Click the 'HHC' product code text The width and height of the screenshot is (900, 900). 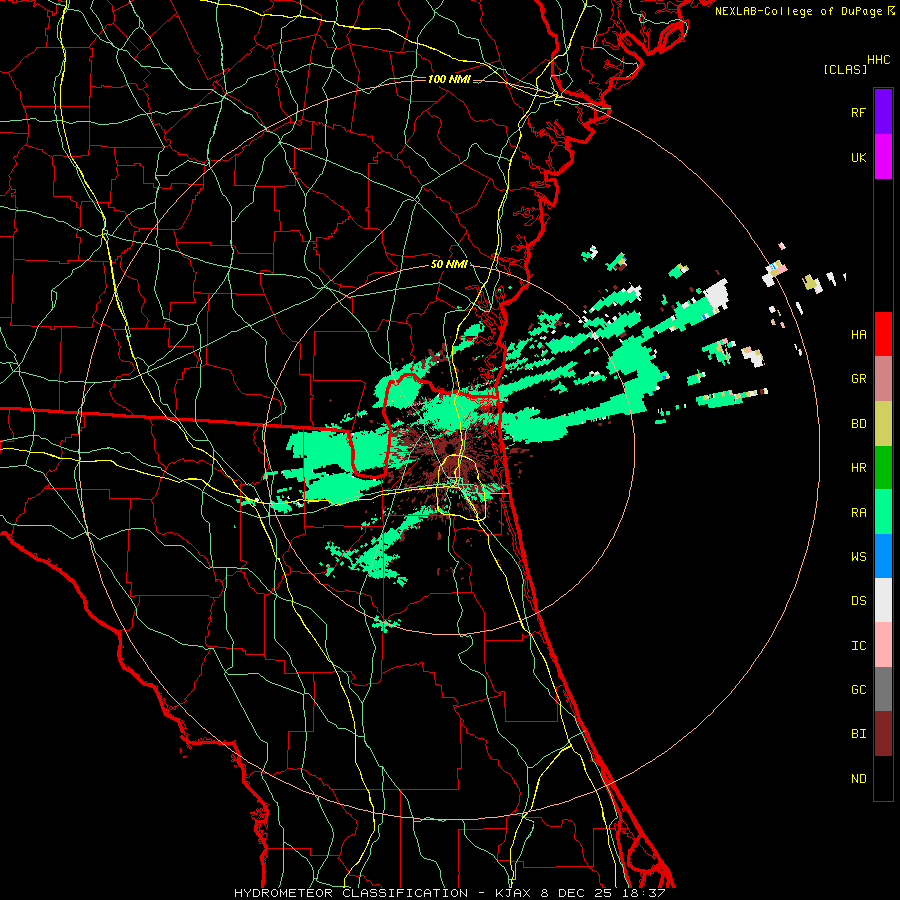[x=879, y=60]
